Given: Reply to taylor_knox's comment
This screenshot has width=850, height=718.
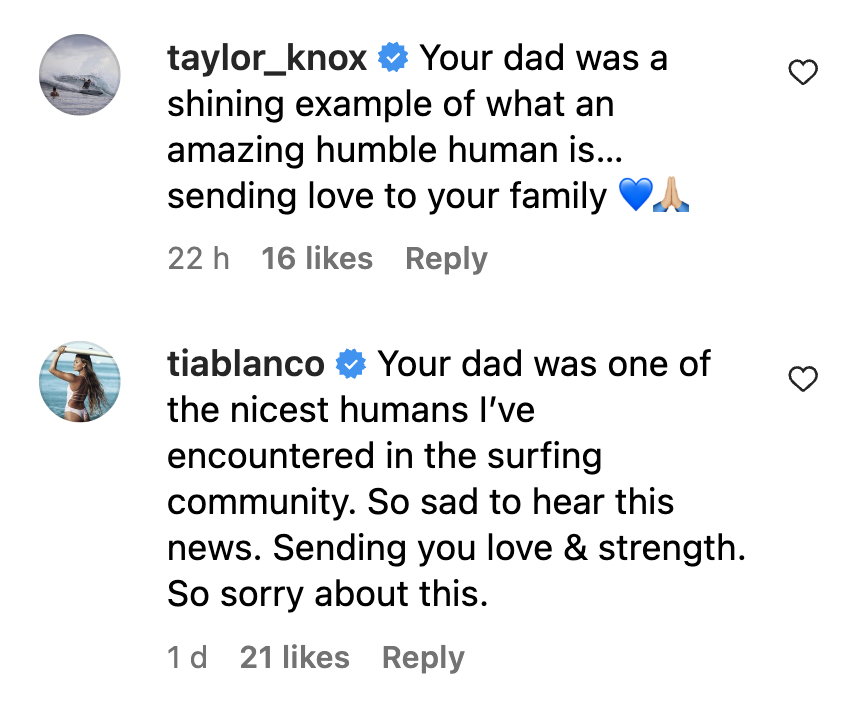Looking at the screenshot, I should [446, 259].
